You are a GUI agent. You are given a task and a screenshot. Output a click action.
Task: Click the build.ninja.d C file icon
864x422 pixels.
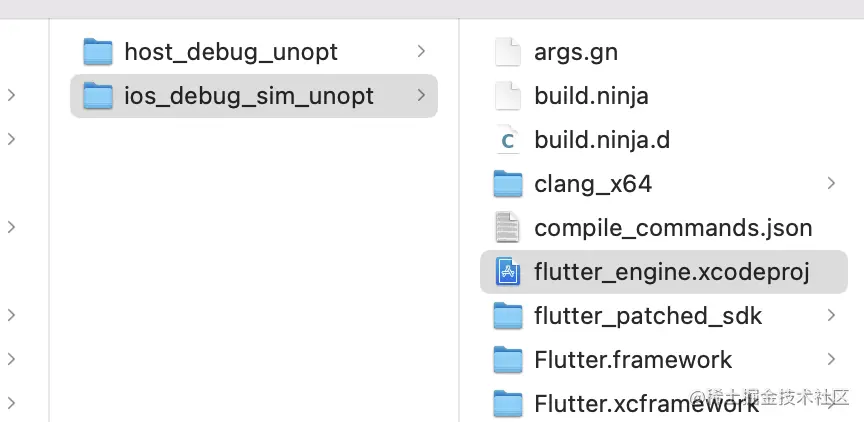508,140
